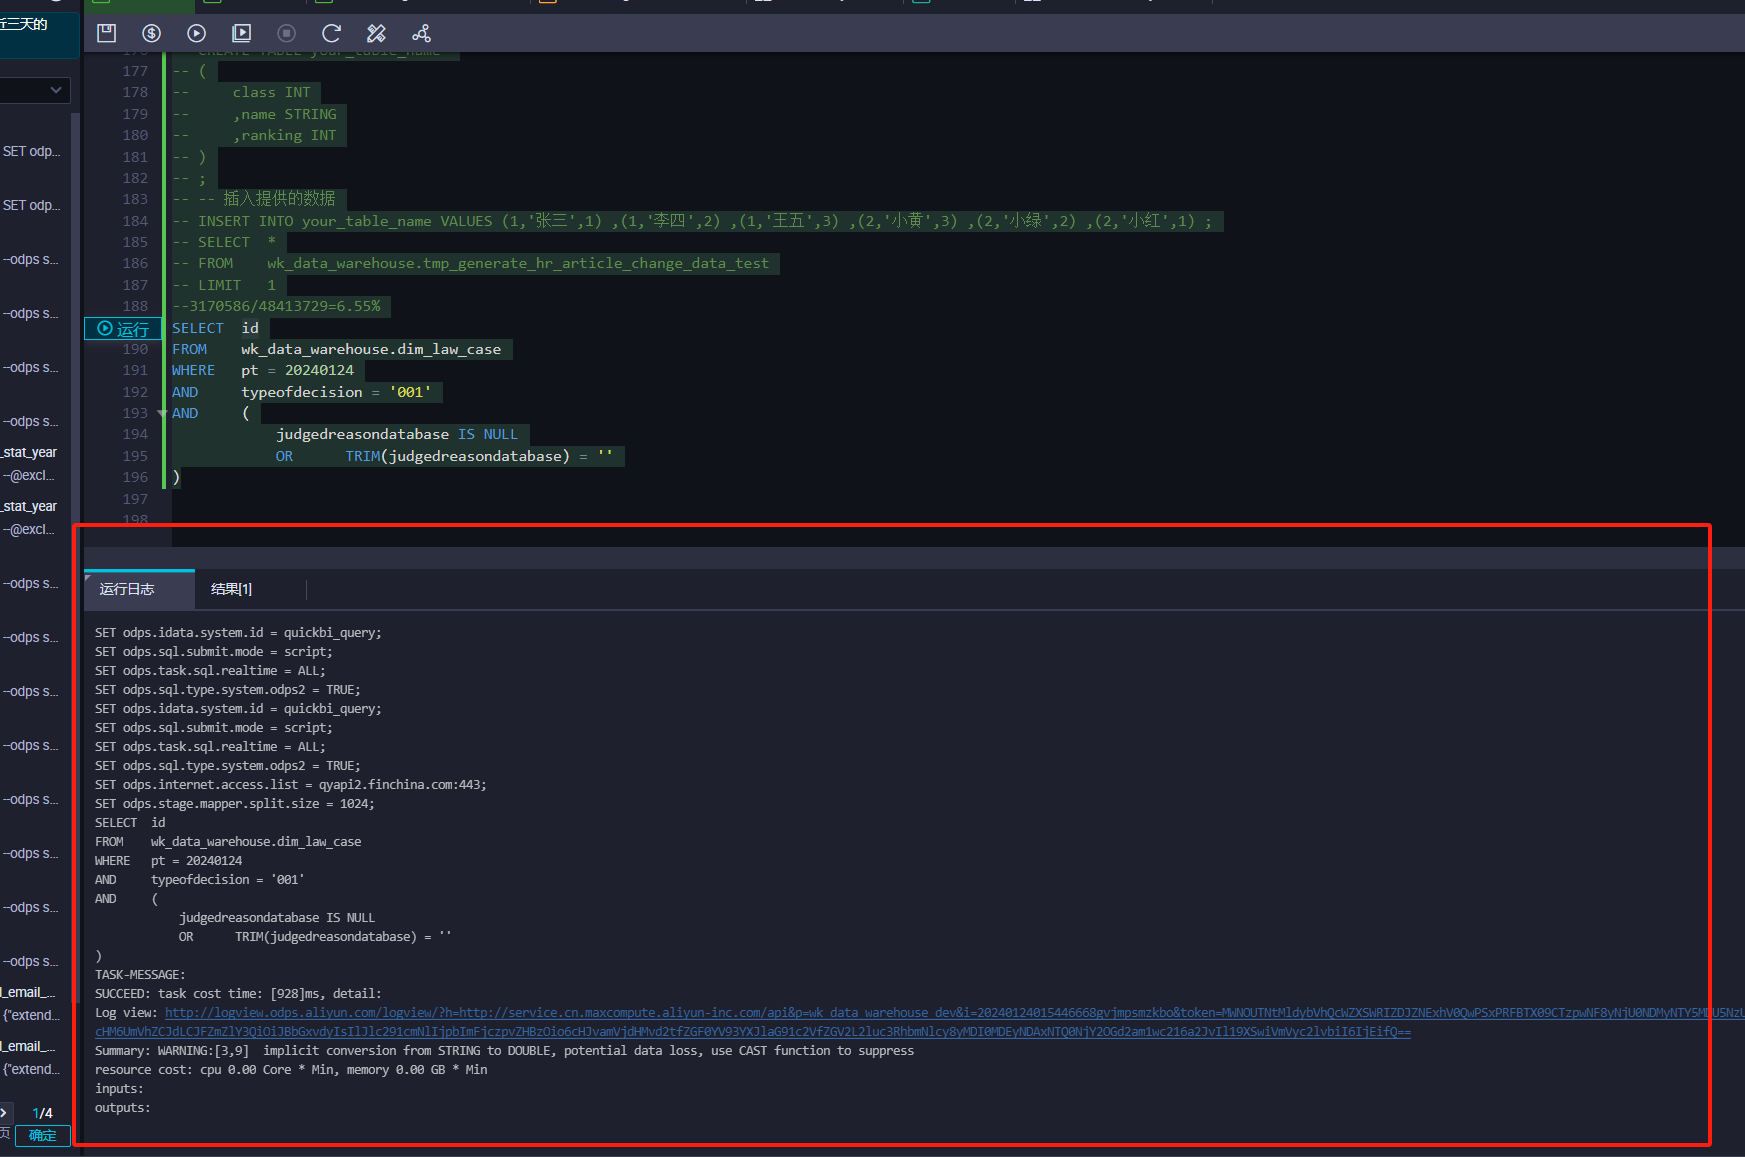Click the 'TASK-MESSAGE:' log line

140,975
